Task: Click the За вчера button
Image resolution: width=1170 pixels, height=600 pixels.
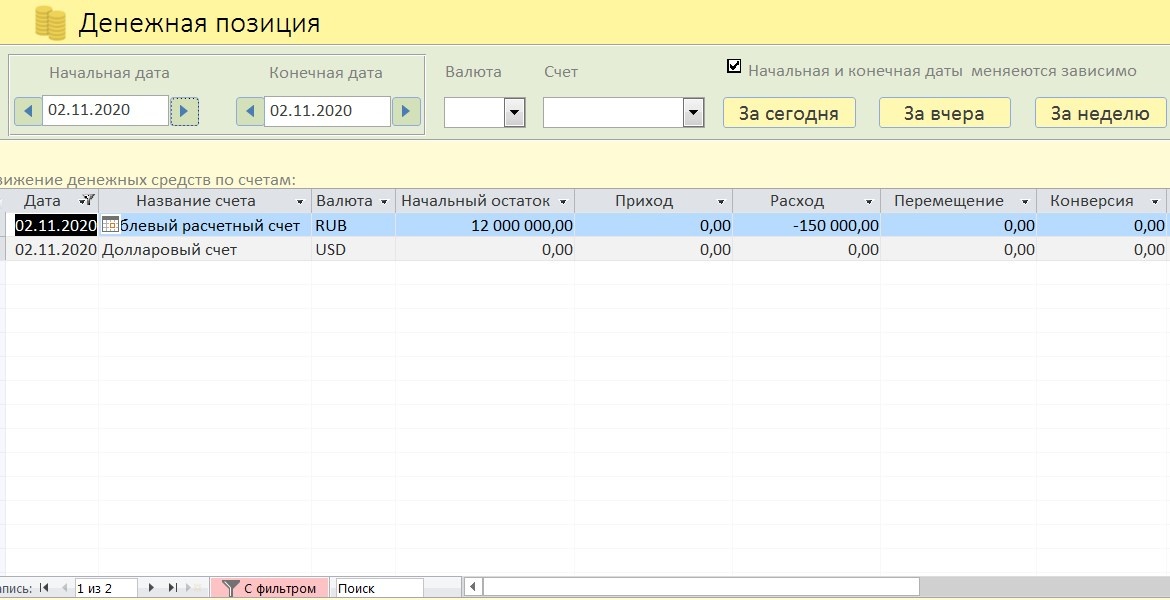Action: 944,113
